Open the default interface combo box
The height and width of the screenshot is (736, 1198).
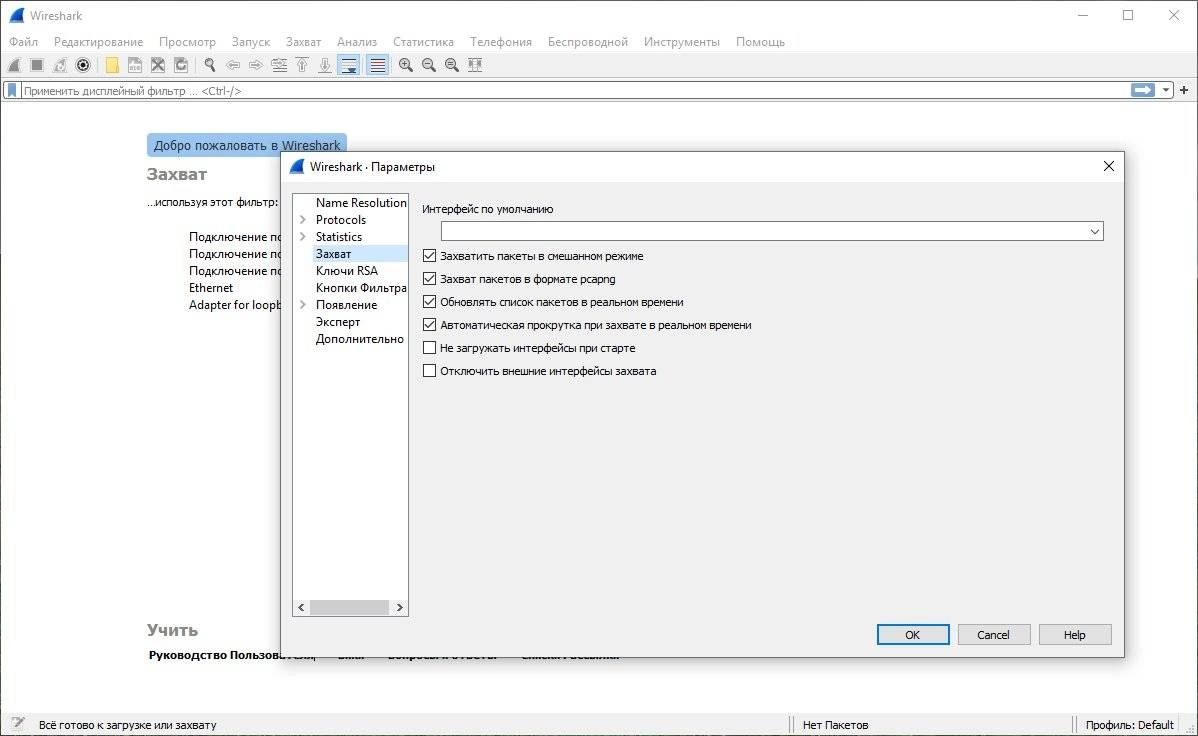(772, 231)
